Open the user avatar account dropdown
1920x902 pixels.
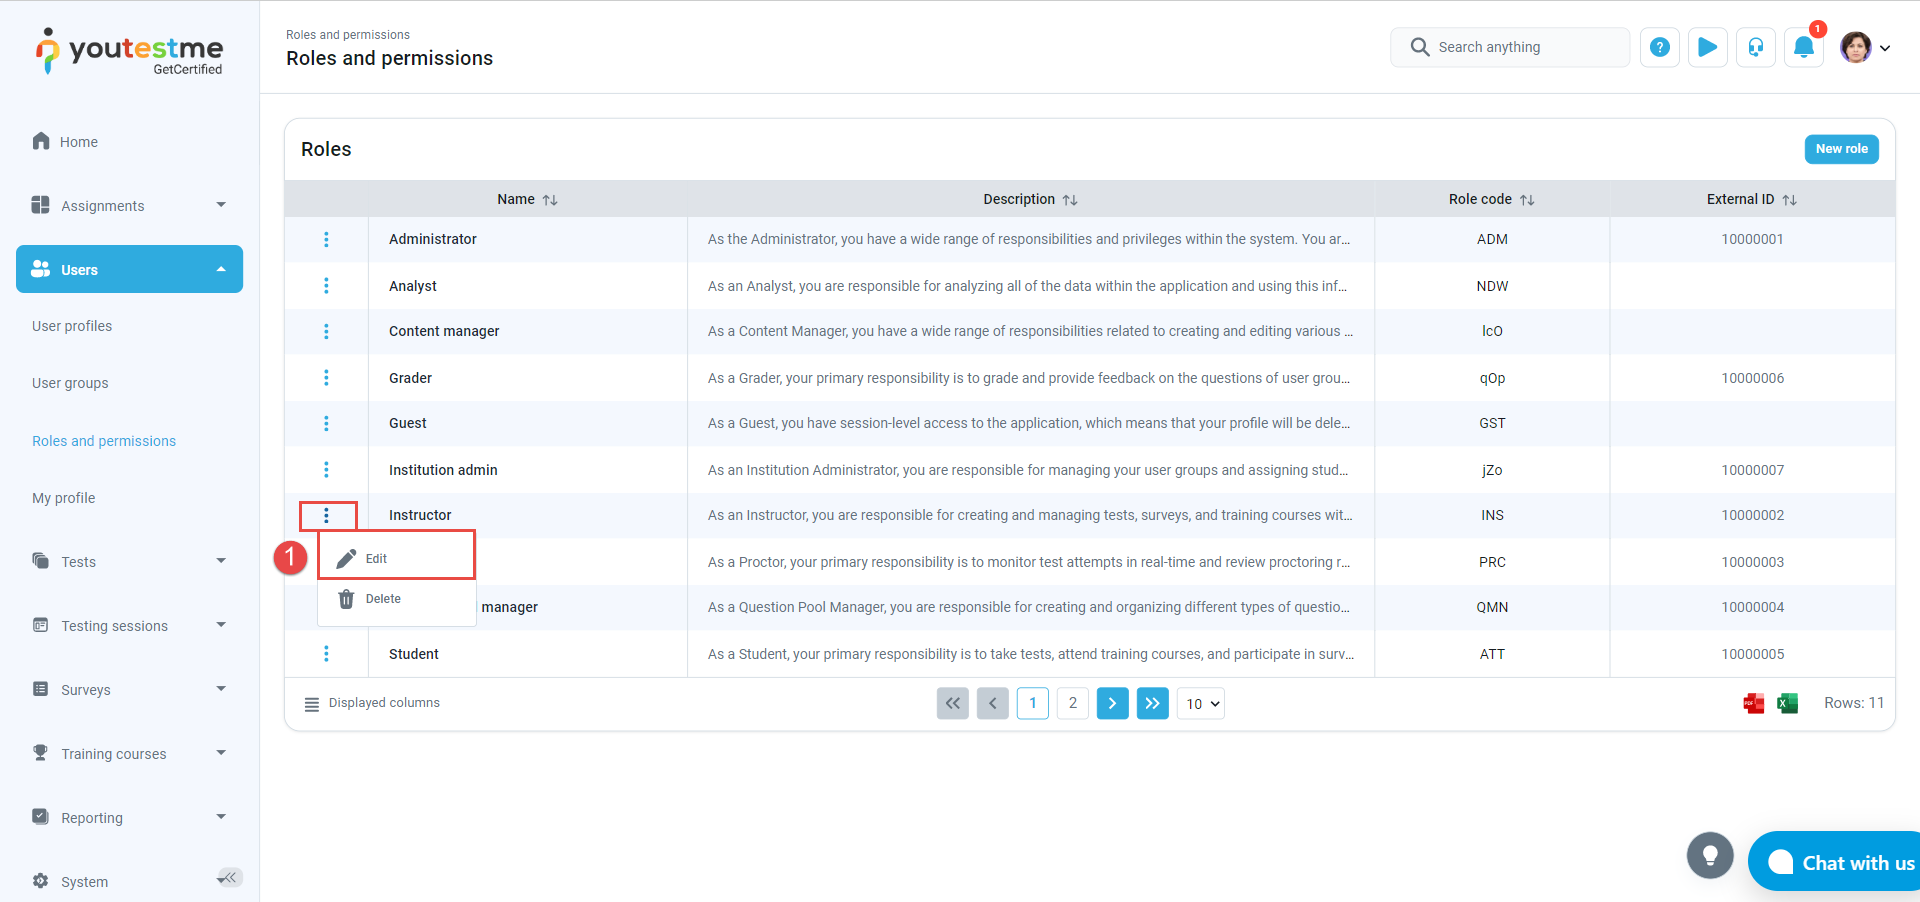(x=1865, y=47)
